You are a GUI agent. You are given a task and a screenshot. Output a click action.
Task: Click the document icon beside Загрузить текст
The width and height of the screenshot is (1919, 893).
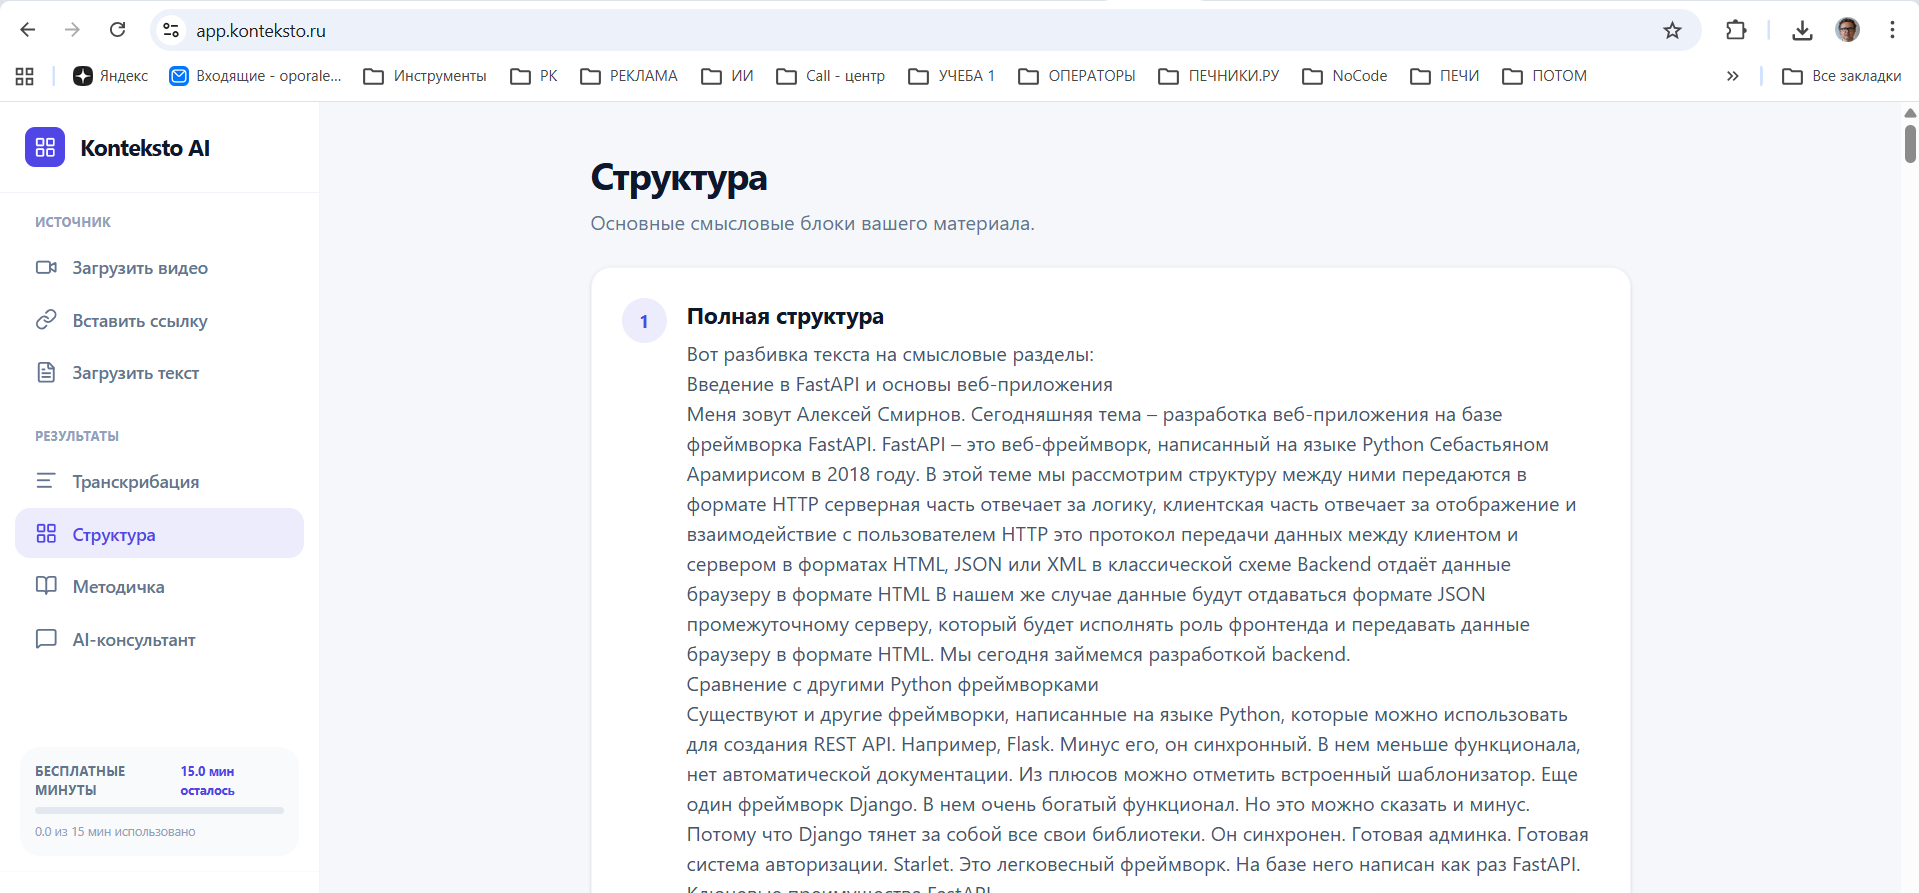point(46,372)
